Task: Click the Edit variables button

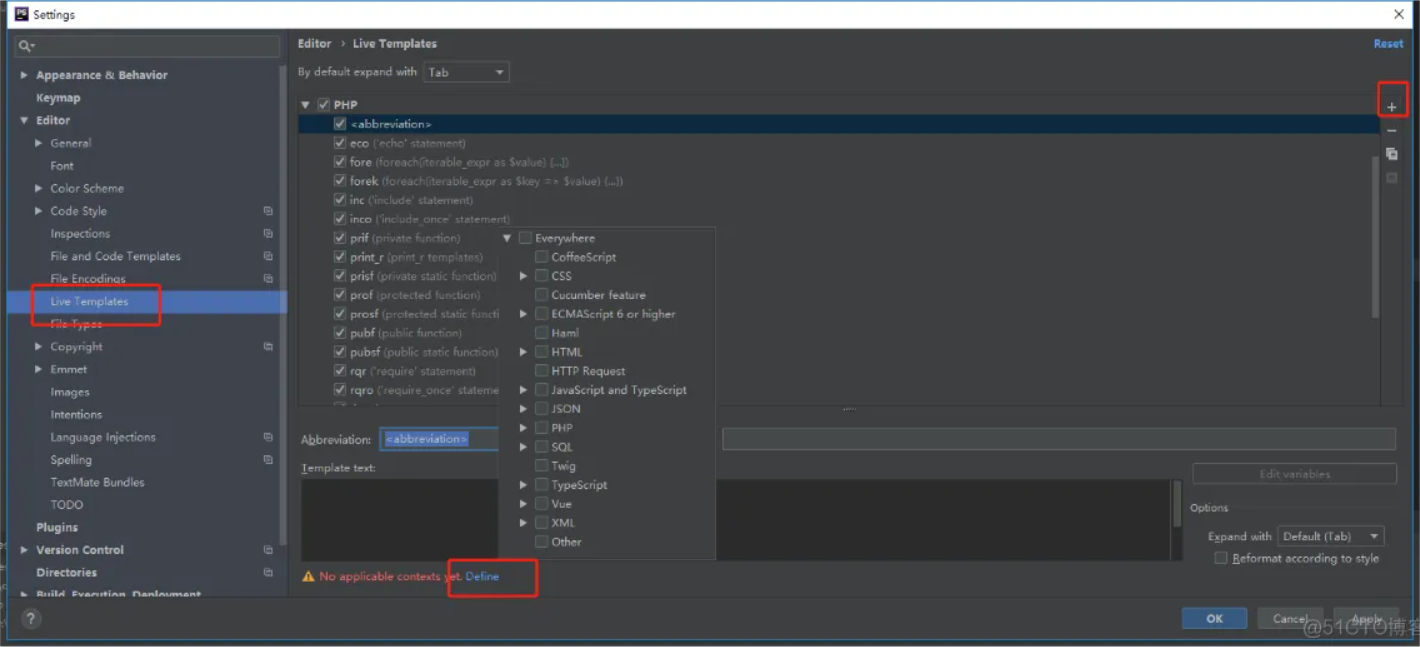Action: coord(1294,474)
